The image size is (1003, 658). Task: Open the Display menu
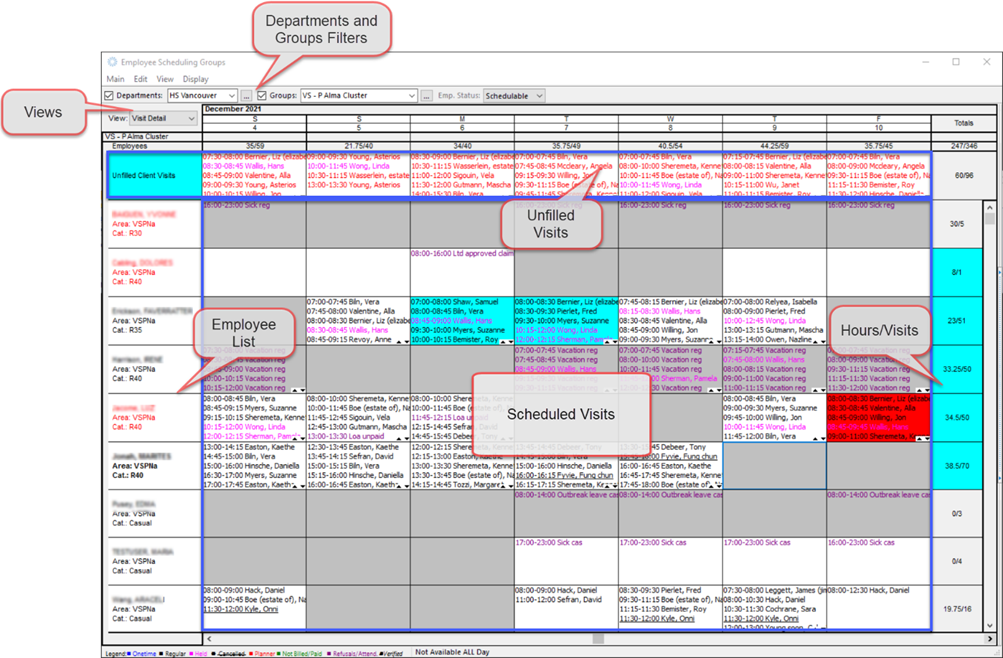pos(196,78)
